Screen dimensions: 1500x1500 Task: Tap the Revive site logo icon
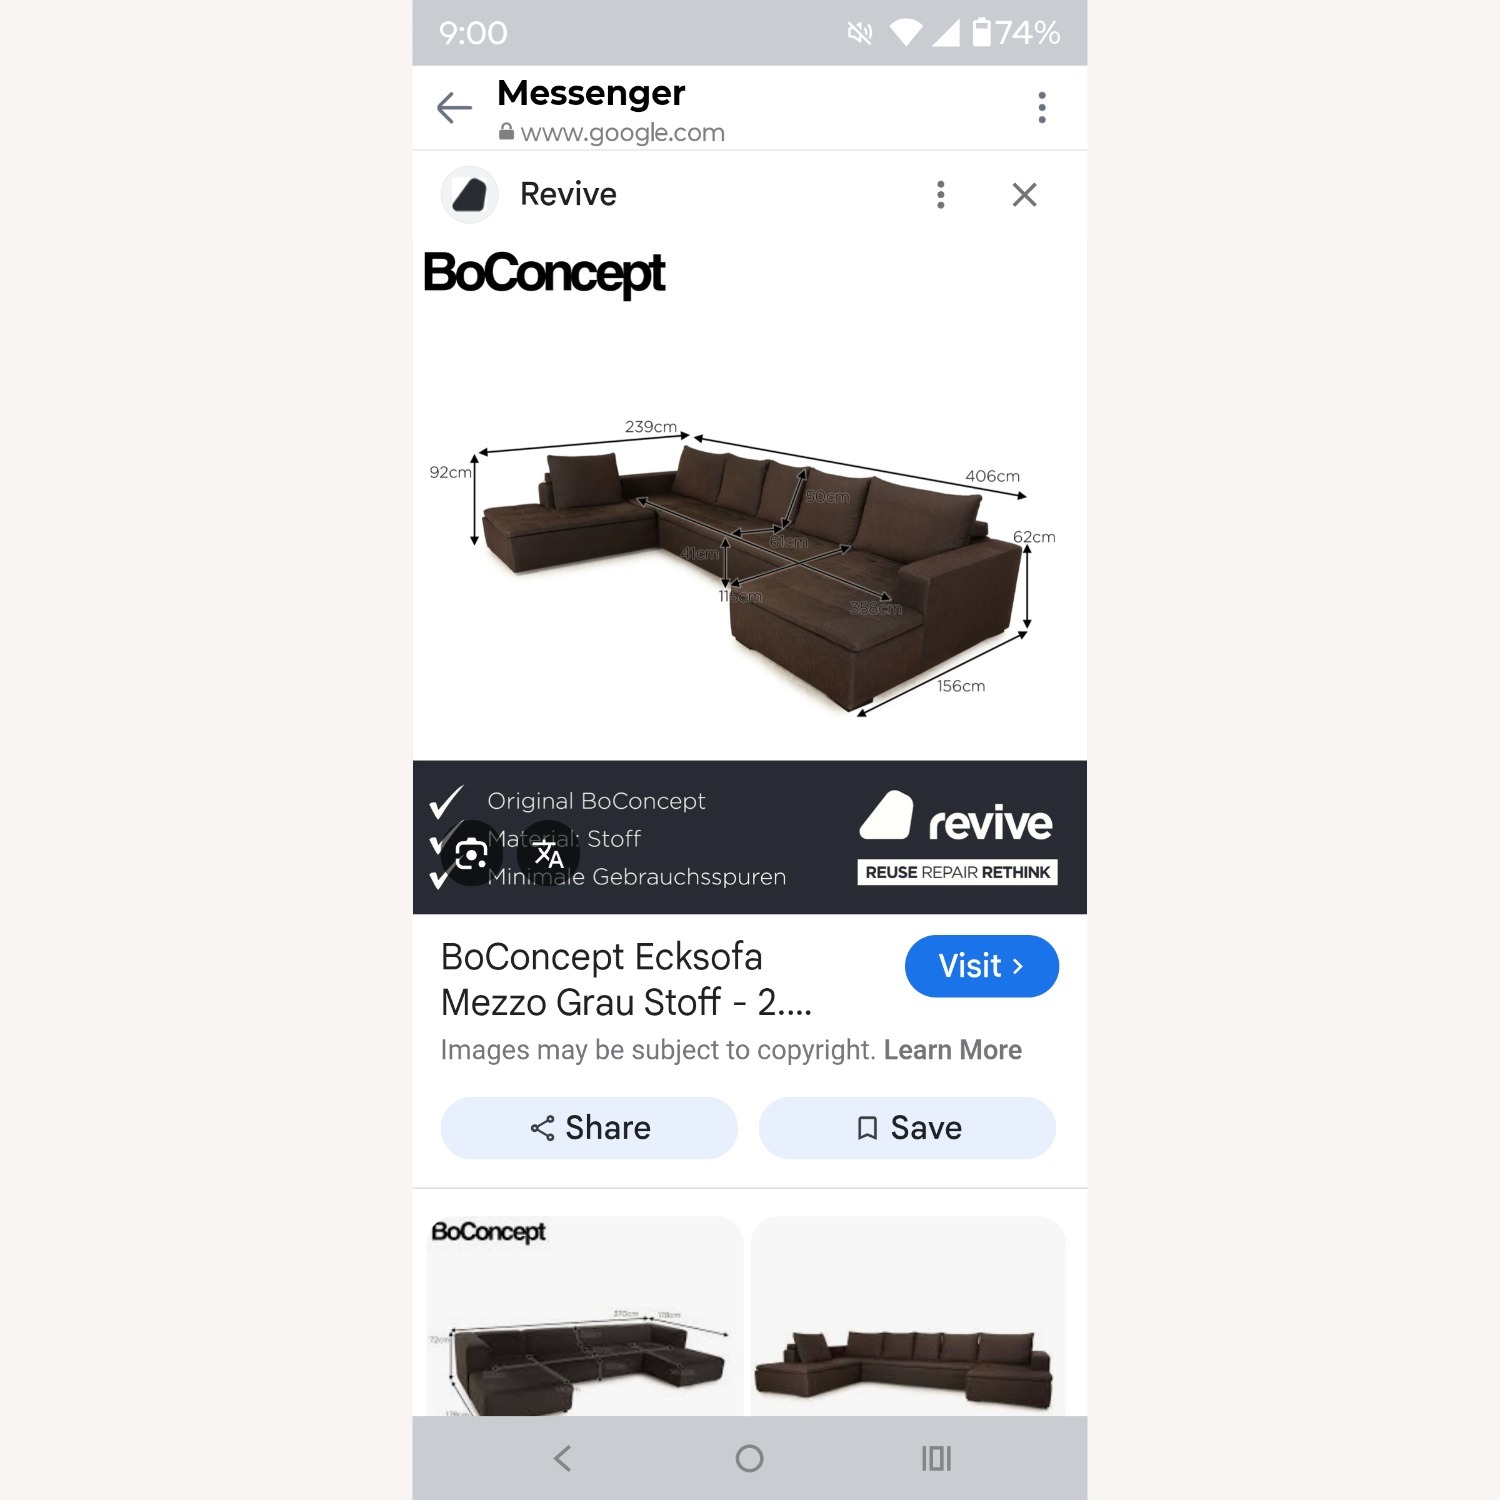point(469,194)
